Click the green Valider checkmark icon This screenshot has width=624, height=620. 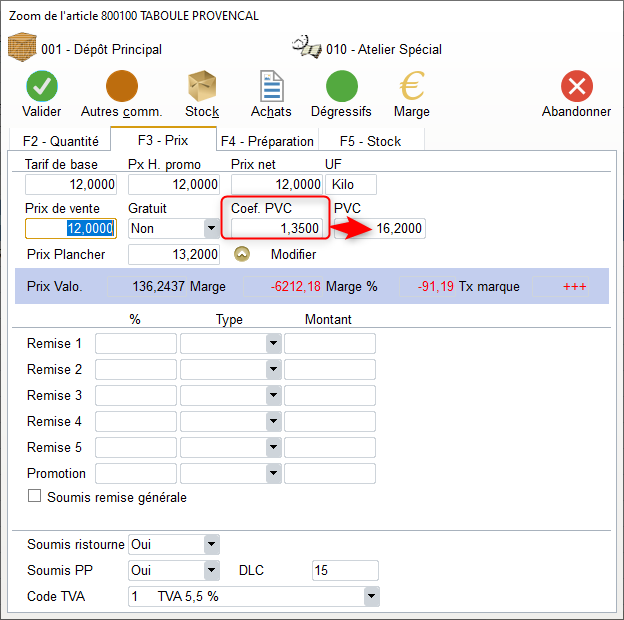pyautogui.click(x=41, y=86)
